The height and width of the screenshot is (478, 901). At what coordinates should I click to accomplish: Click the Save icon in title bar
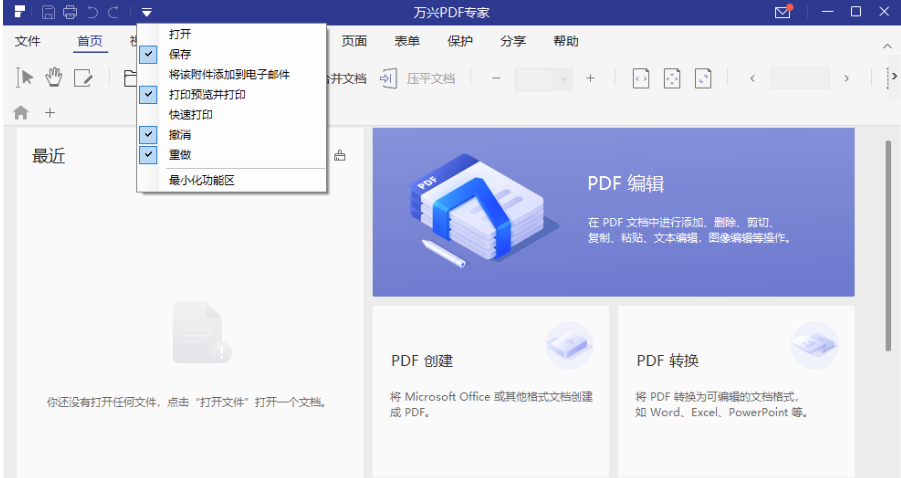click(48, 12)
